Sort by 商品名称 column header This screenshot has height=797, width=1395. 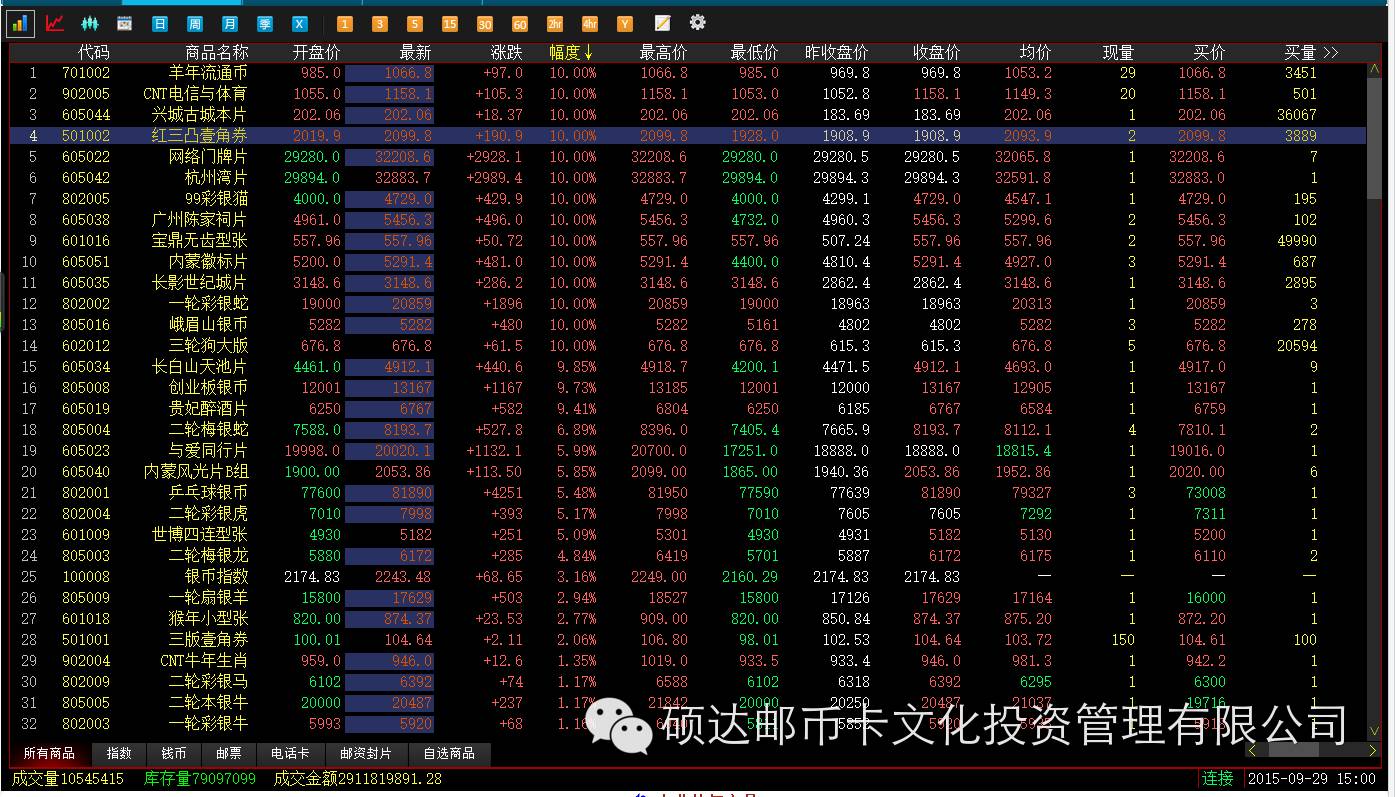point(216,52)
